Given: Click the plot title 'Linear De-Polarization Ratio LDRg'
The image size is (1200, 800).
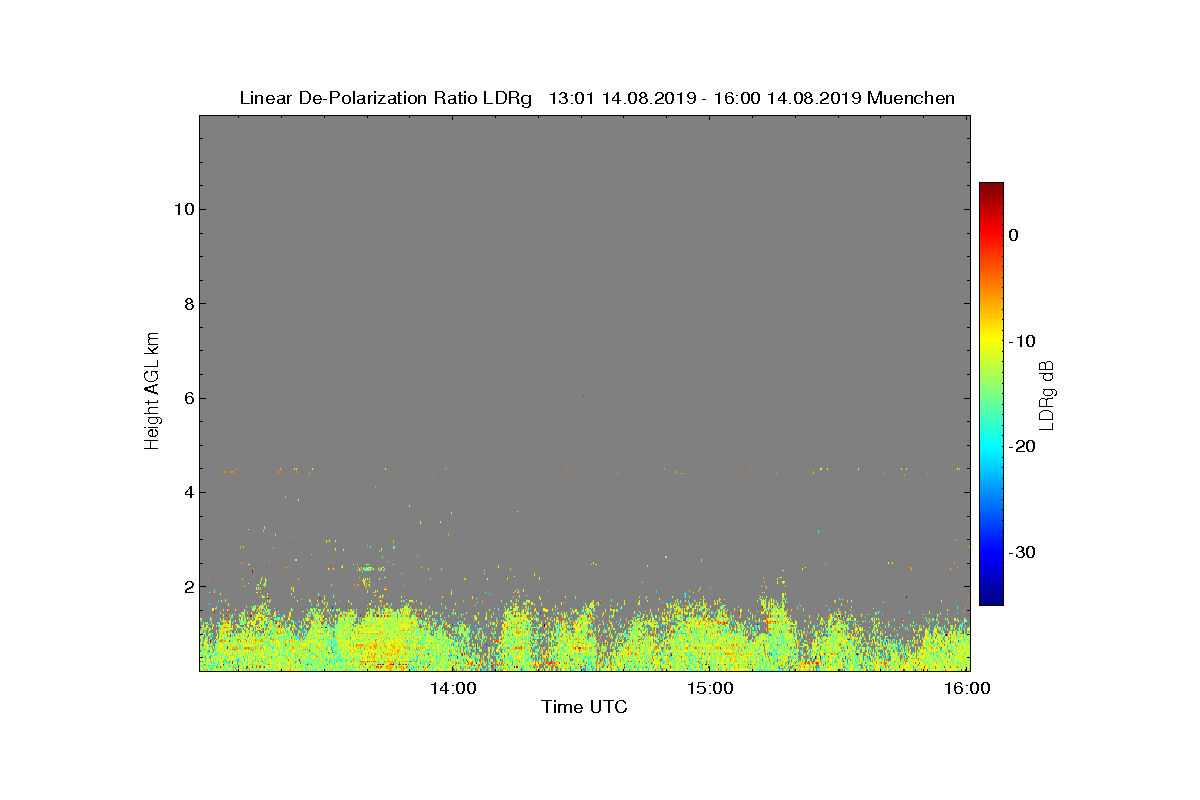Looking at the screenshot, I should coord(386,98).
